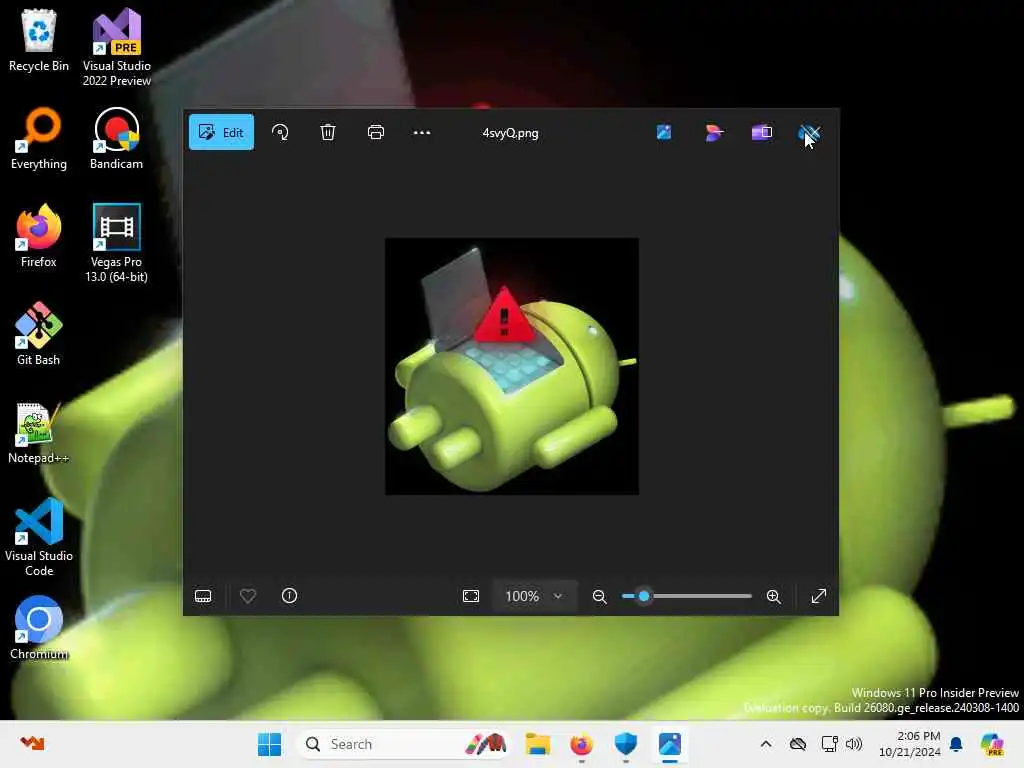Open the three-dot See more menu

pos(422,133)
